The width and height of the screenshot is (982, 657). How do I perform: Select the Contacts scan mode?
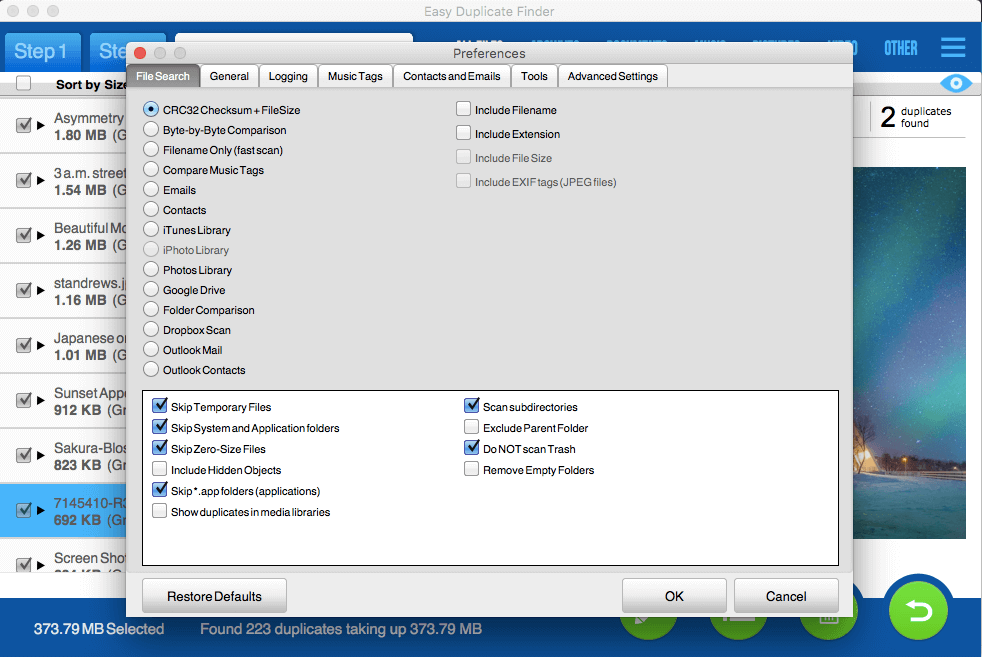tap(151, 210)
